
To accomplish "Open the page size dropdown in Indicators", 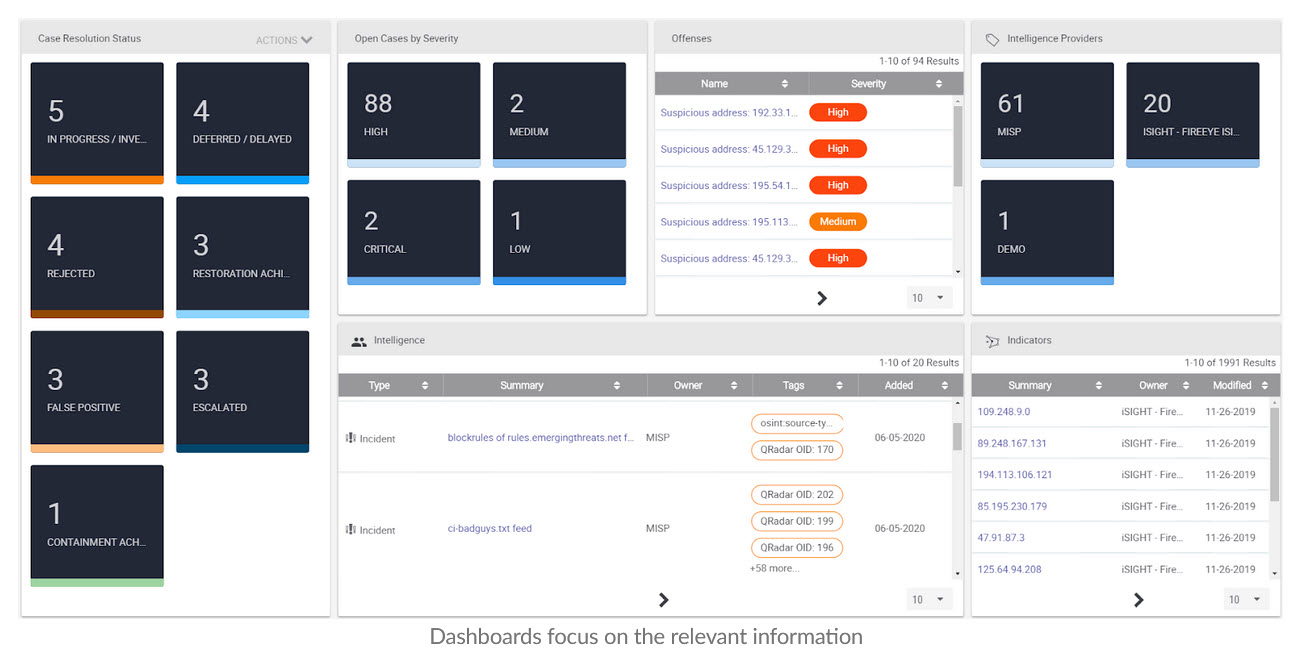I will (x=1246, y=600).
